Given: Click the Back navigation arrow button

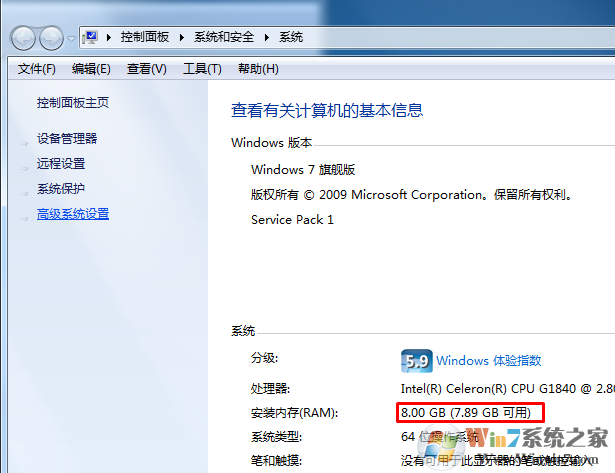Looking at the screenshot, I should (x=23, y=38).
